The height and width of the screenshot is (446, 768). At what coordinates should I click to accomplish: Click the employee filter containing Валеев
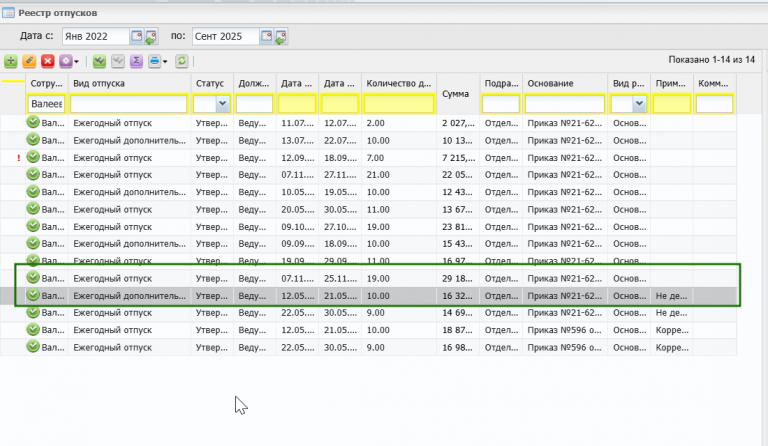(47, 104)
